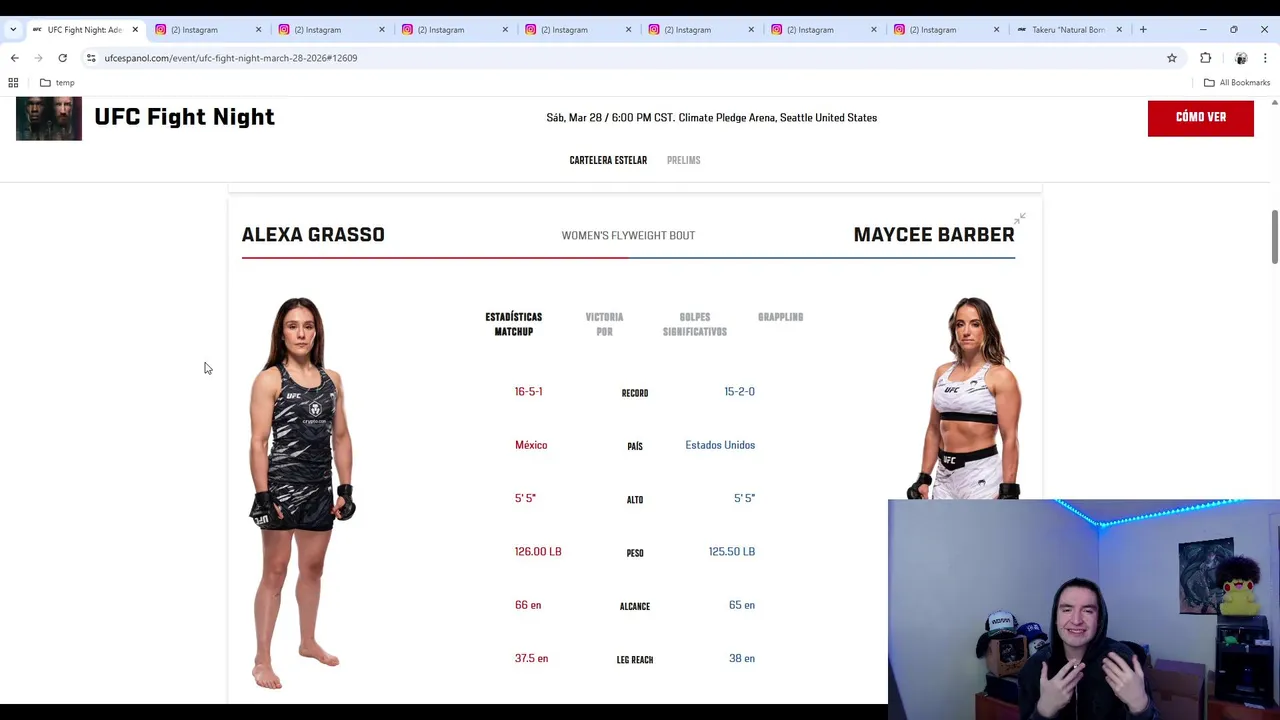The height and width of the screenshot is (720, 1280).
Task: Click Grasso's reach 66 en
Action: pos(528,605)
